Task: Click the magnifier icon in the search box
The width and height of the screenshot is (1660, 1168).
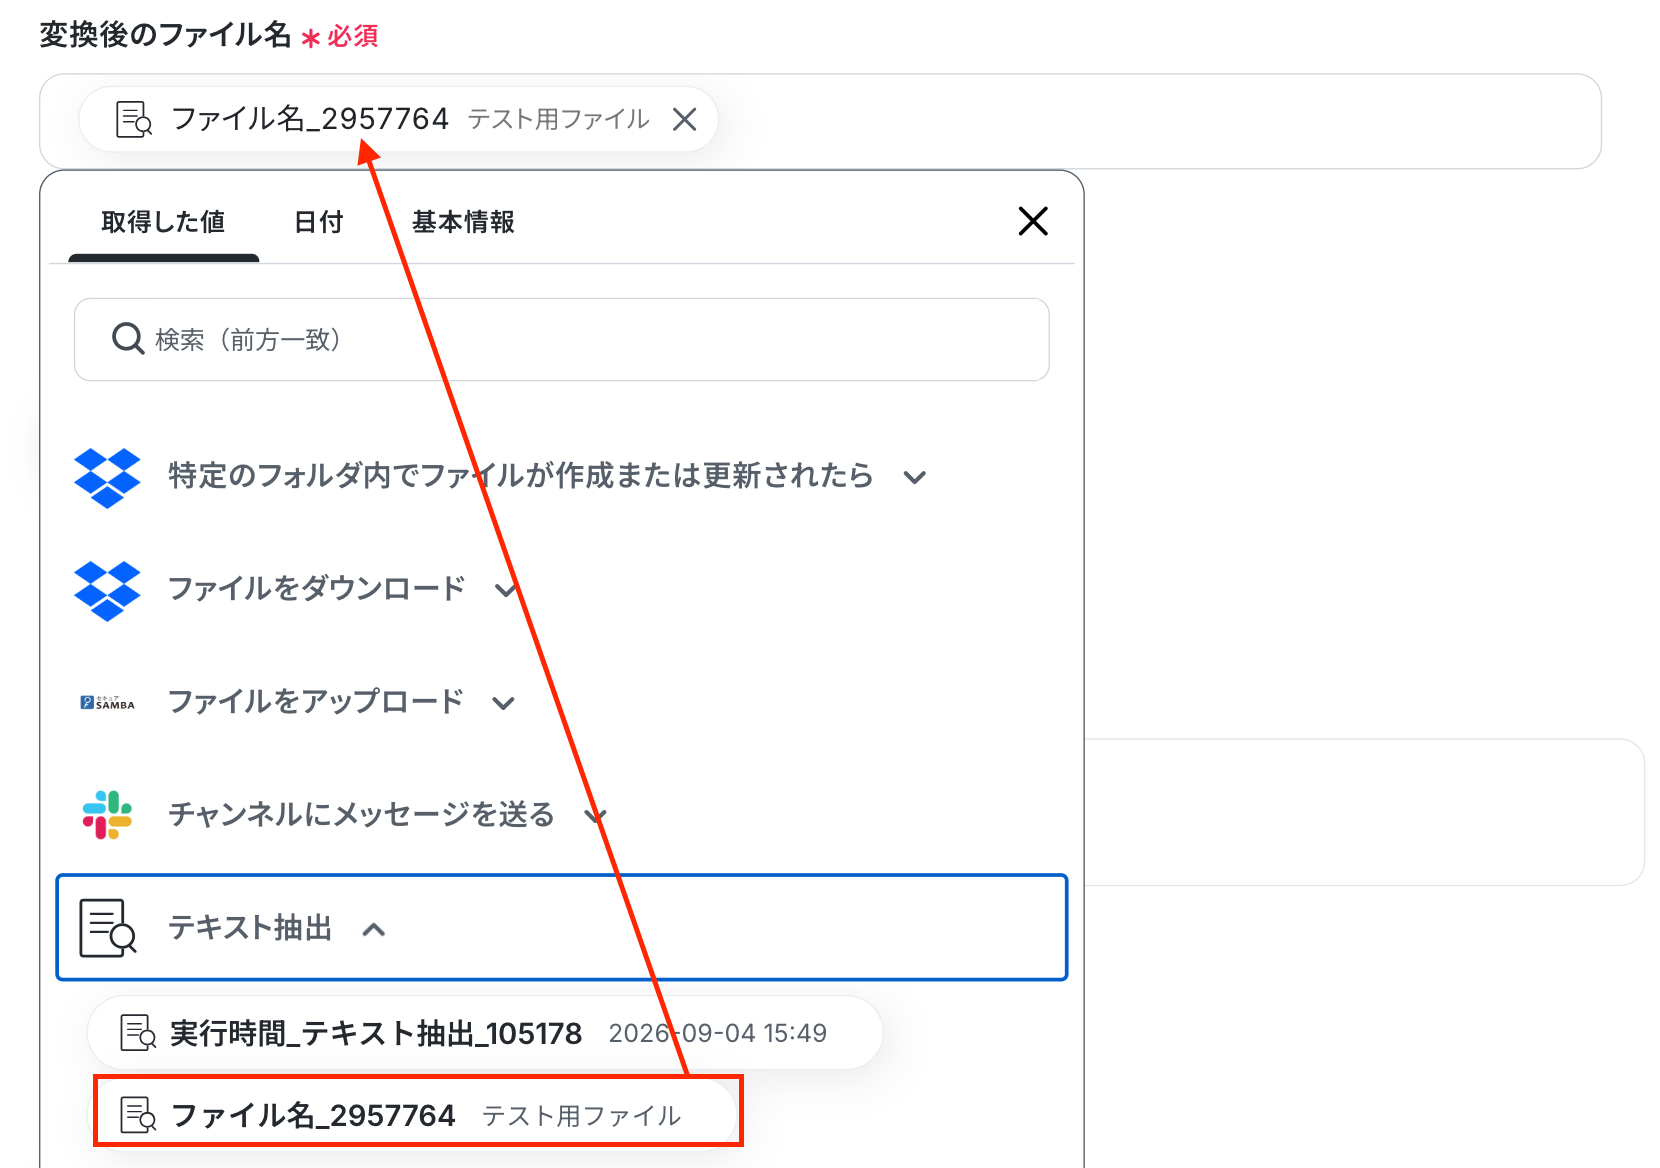Action: click(x=128, y=339)
